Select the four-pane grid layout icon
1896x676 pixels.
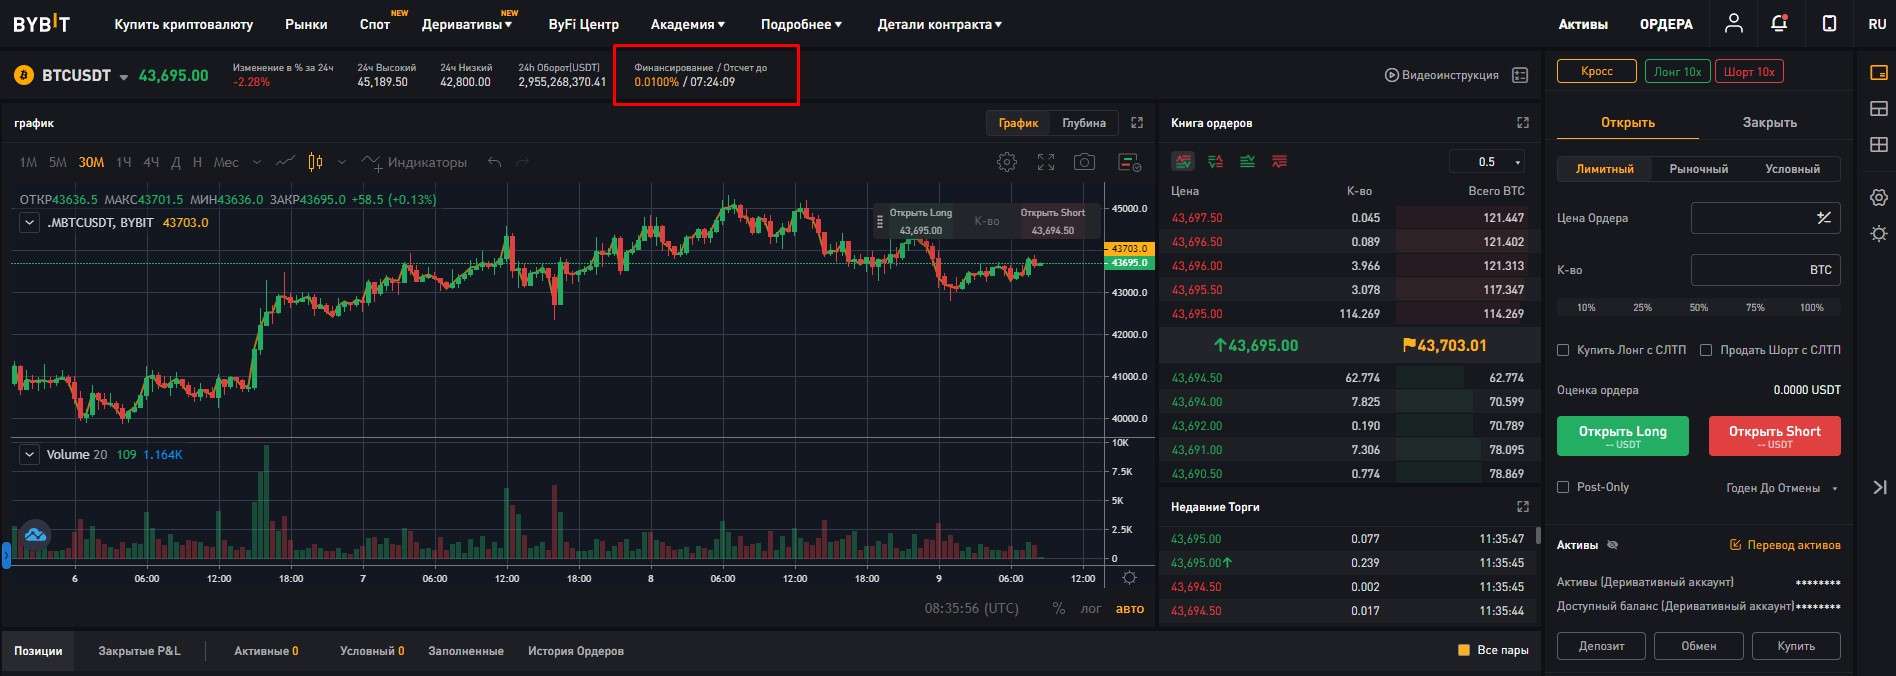point(1878,144)
